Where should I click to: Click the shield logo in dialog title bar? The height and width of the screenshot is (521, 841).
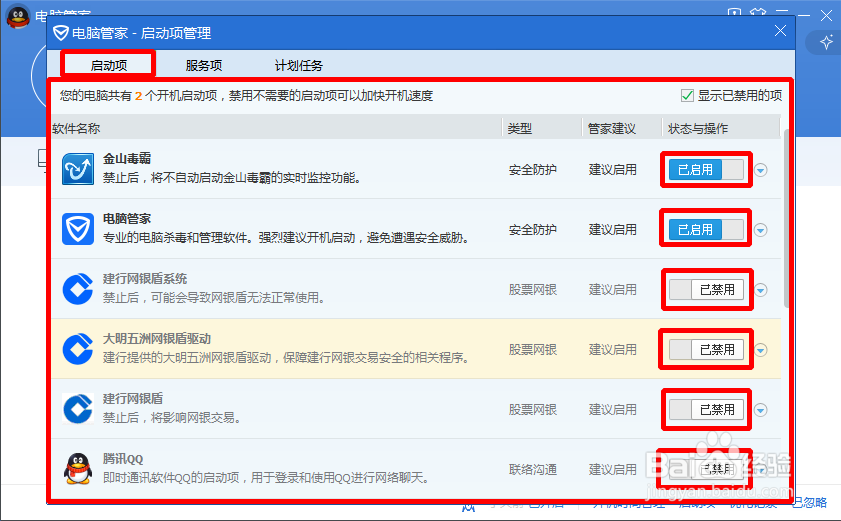61,33
